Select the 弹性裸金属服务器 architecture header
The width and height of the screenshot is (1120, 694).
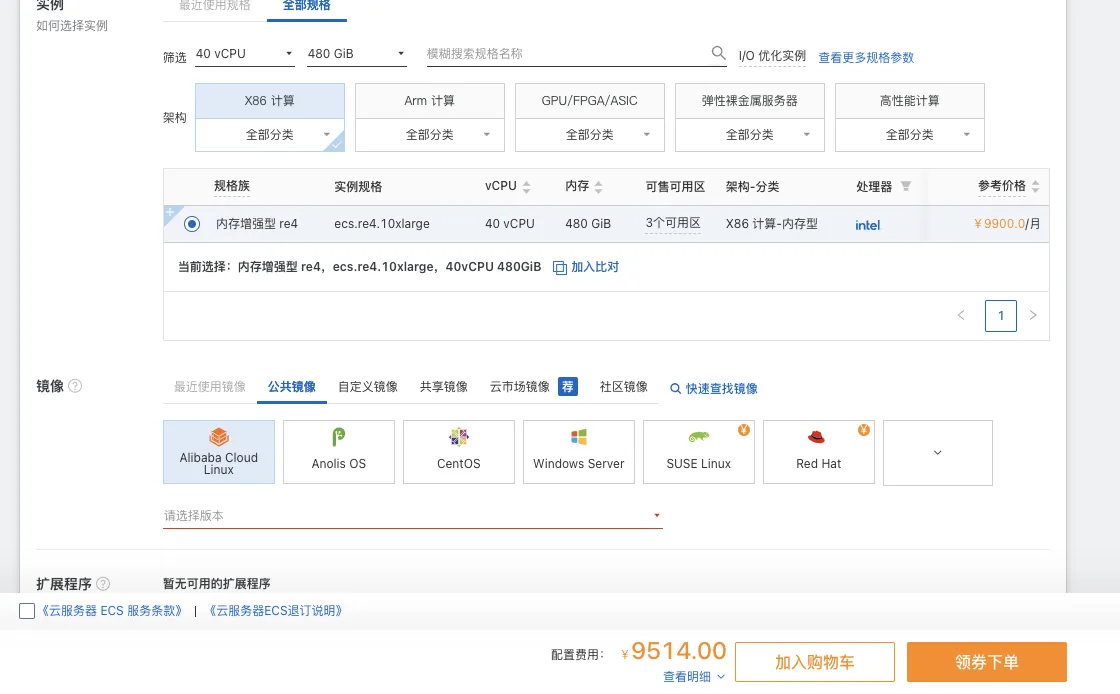pos(750,101)
